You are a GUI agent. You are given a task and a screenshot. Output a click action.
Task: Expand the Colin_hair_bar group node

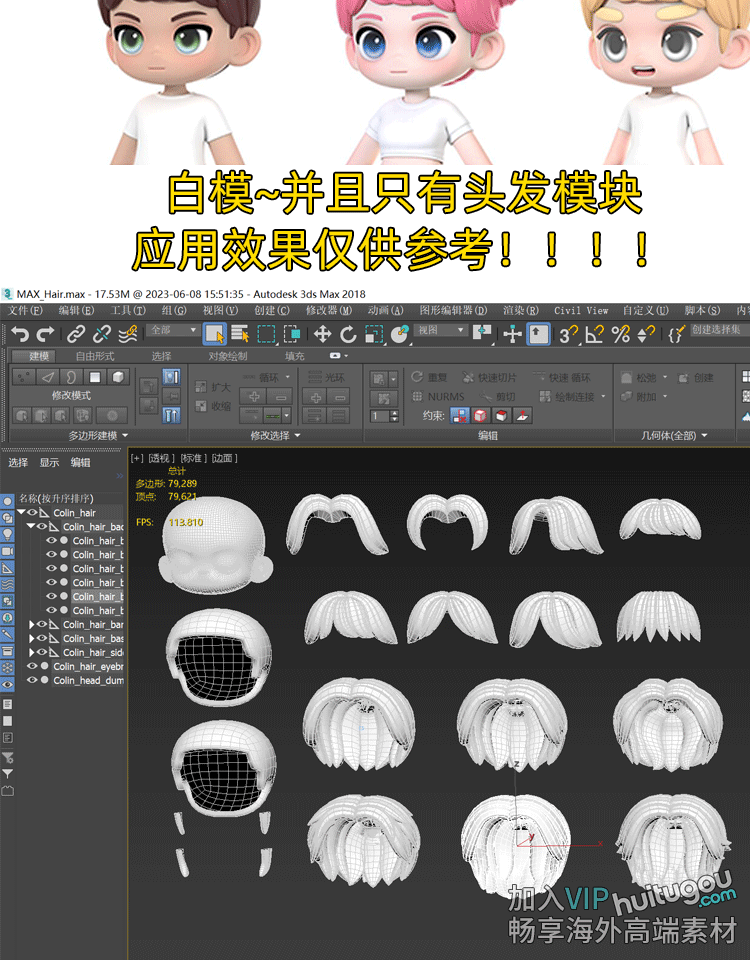31,624
